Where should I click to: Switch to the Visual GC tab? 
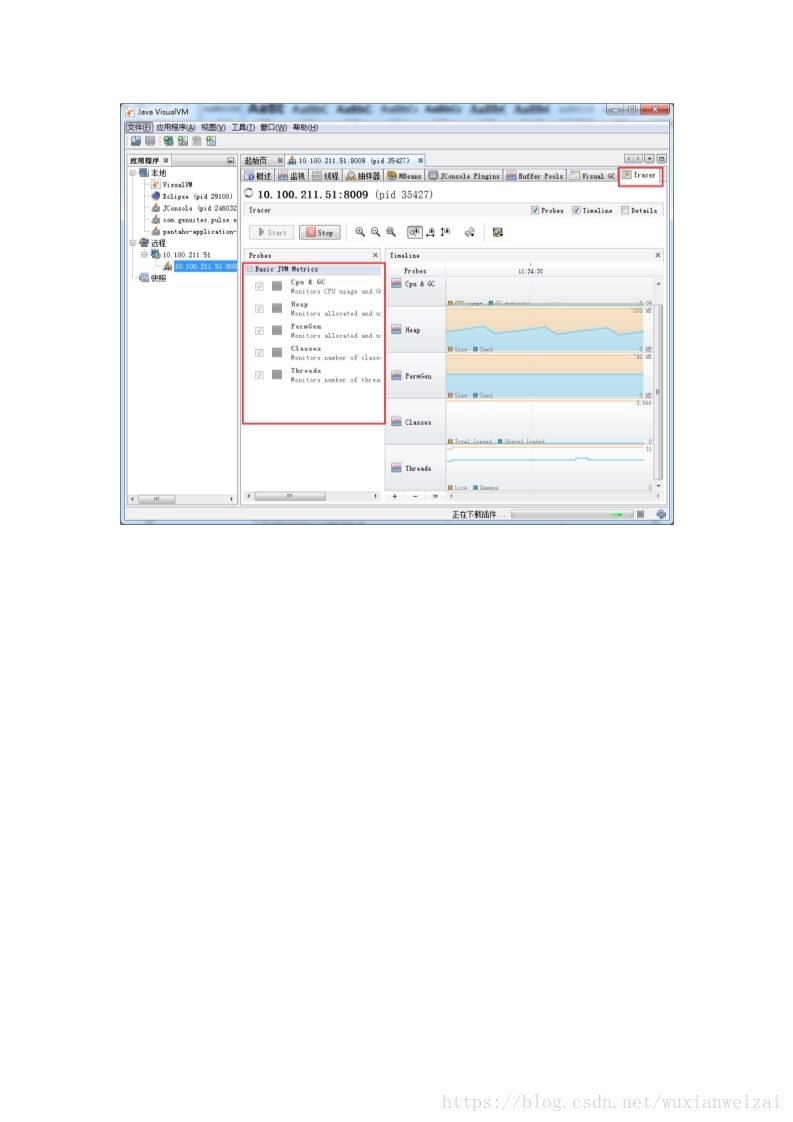593,175
